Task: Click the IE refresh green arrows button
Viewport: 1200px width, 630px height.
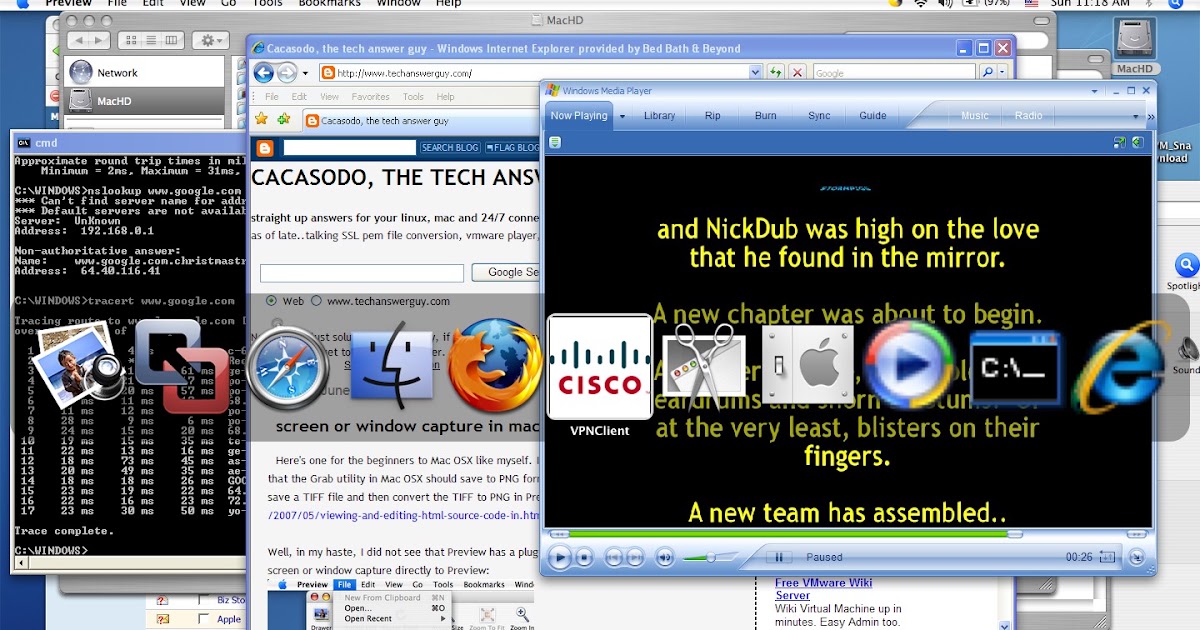Action: click(x=775, y=73)
